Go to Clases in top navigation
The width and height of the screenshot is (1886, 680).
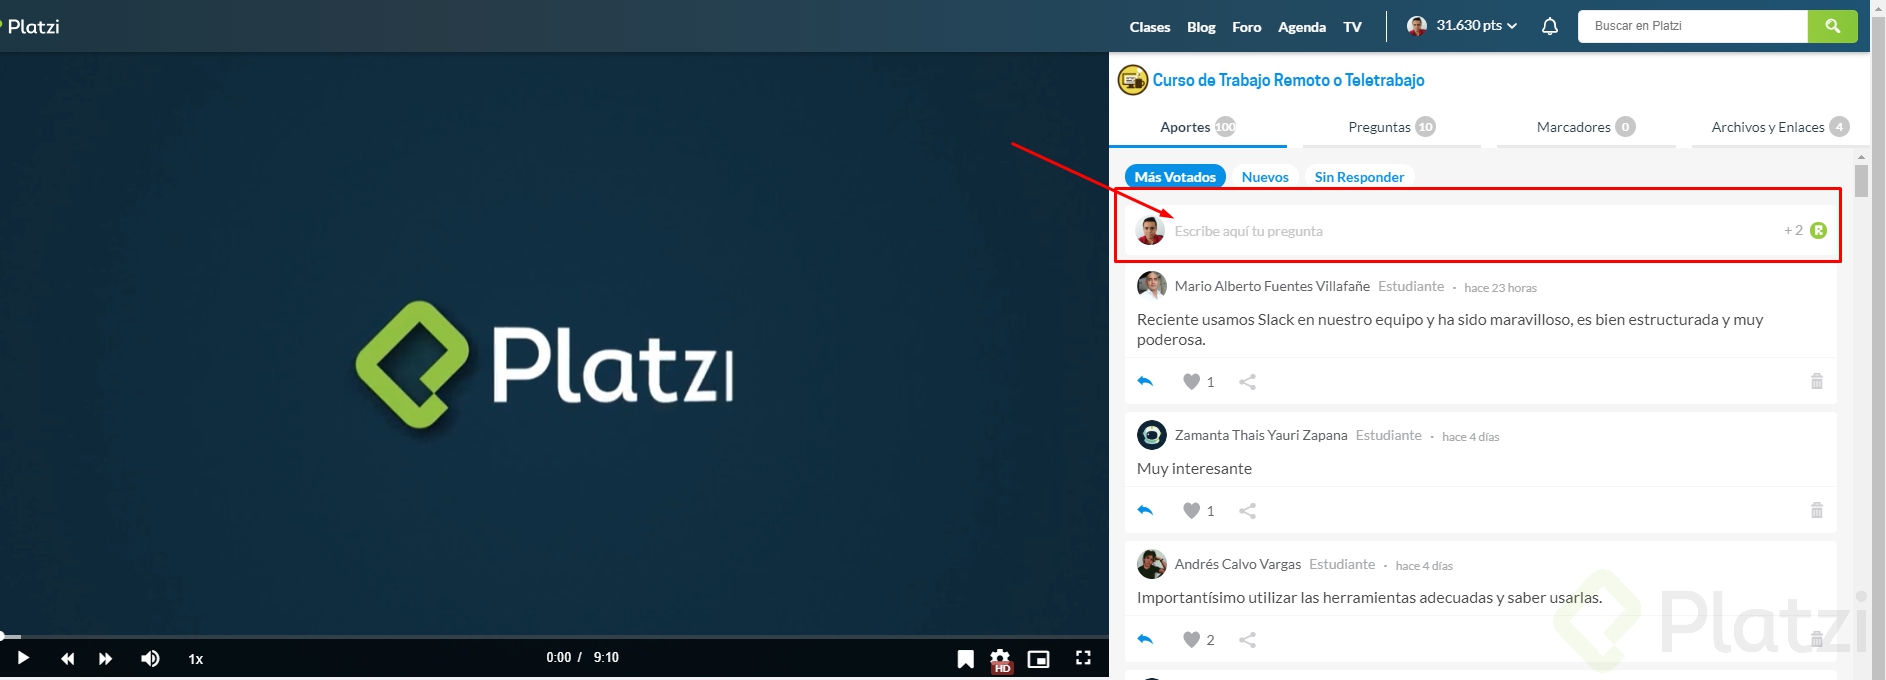1150,27
